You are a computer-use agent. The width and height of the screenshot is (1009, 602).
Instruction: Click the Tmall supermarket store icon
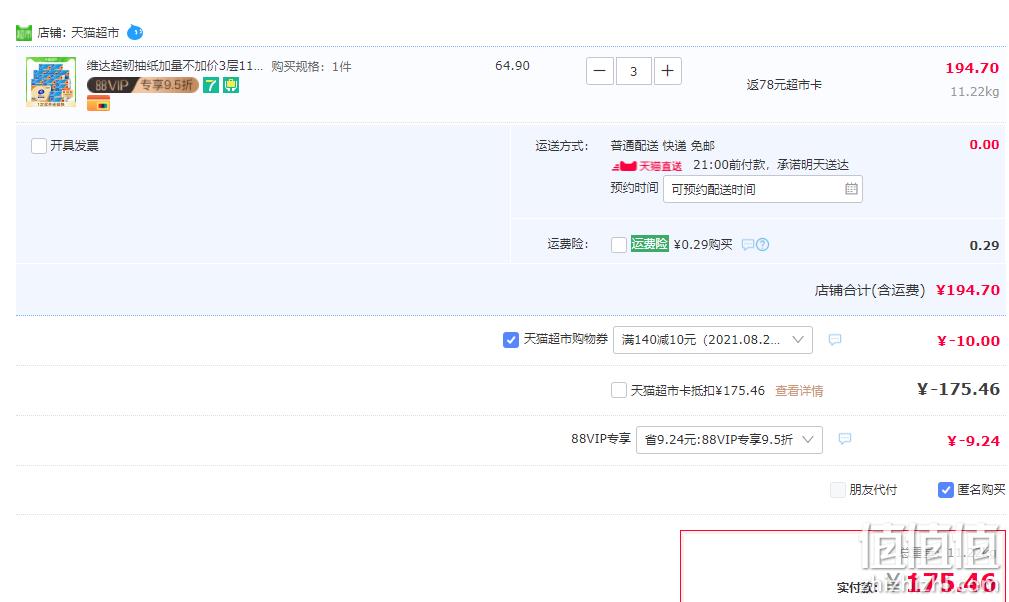point(24,32)
